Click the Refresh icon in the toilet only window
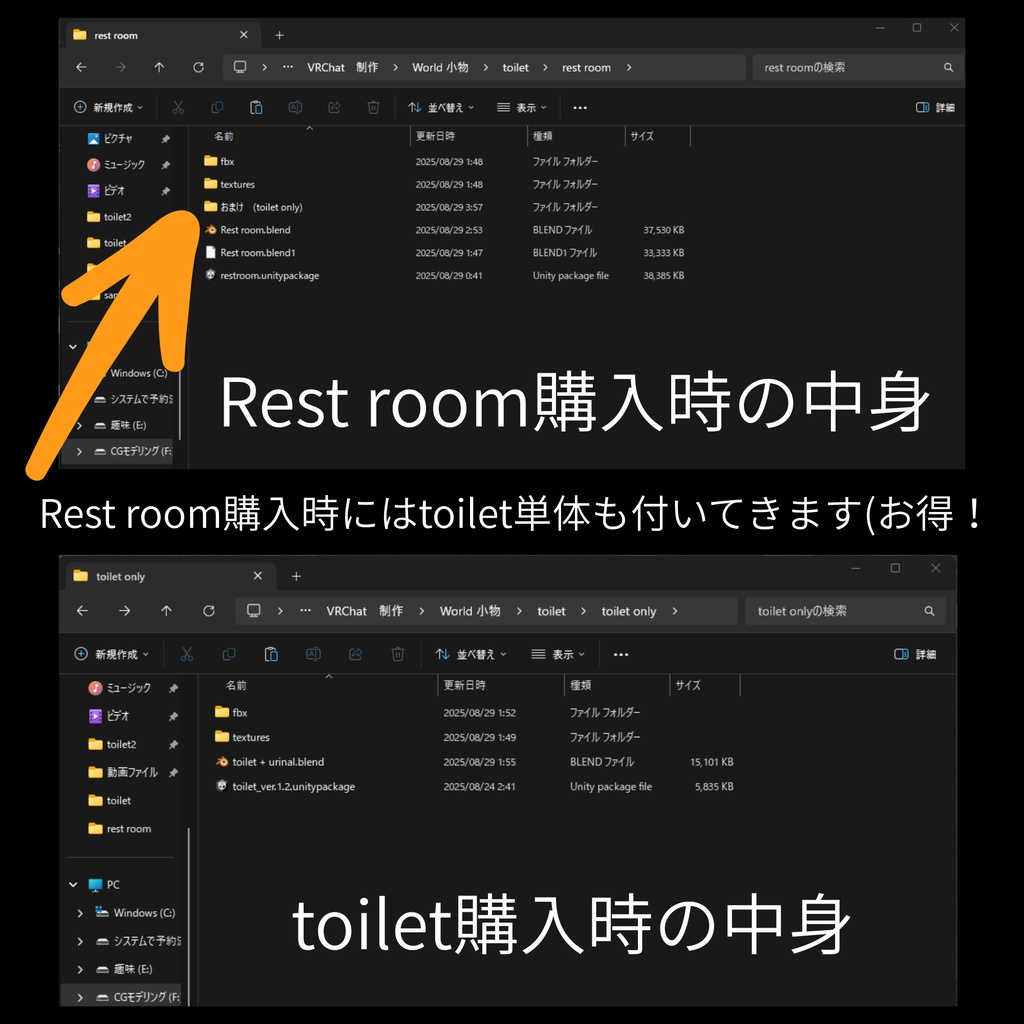The width and height of the screenshot is (1024, 1024). tap(209, 610)
